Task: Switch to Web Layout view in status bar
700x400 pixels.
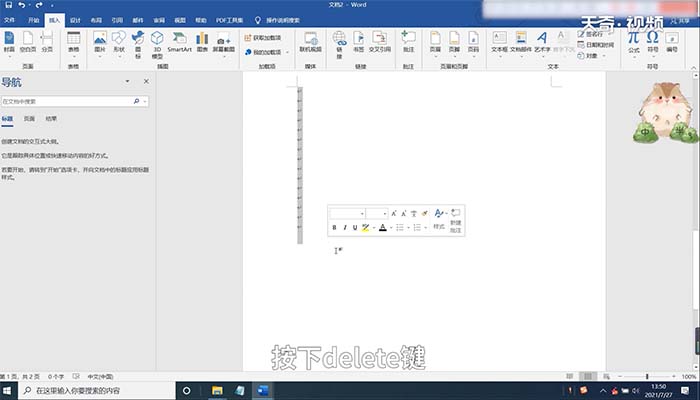Action: (x=606, y=376)
